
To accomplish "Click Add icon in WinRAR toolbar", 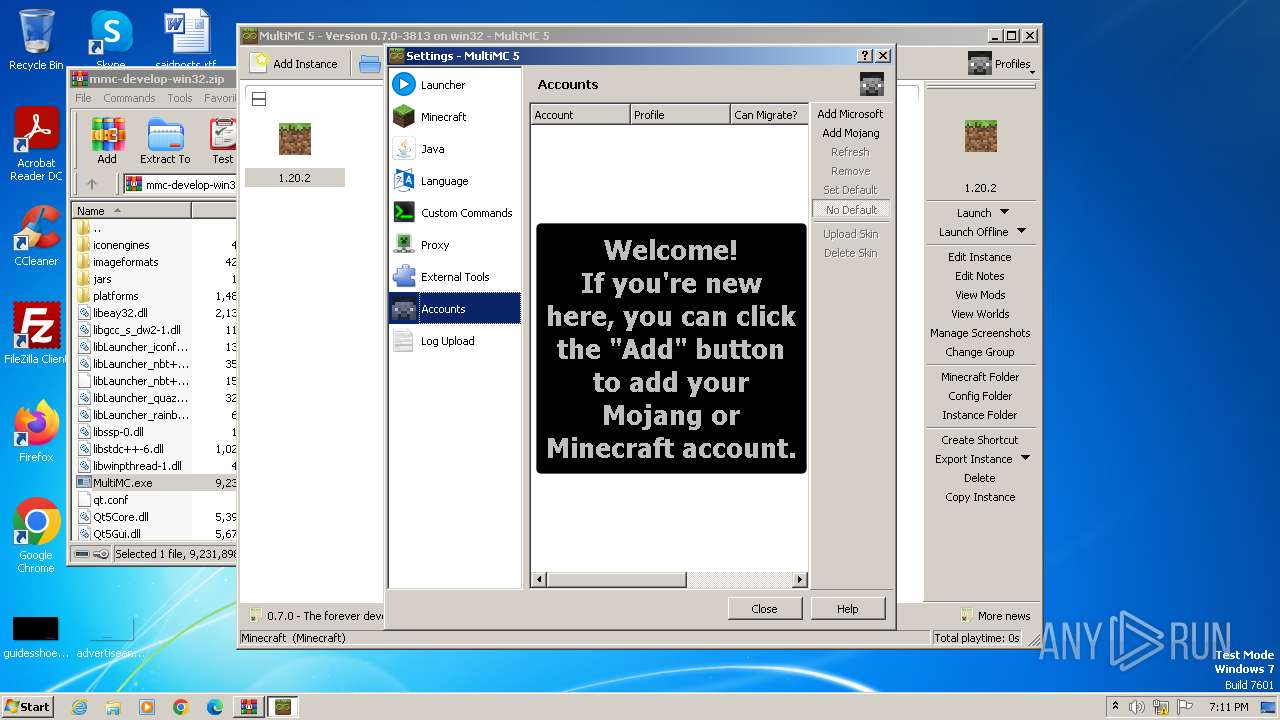I will coord(107,141).
